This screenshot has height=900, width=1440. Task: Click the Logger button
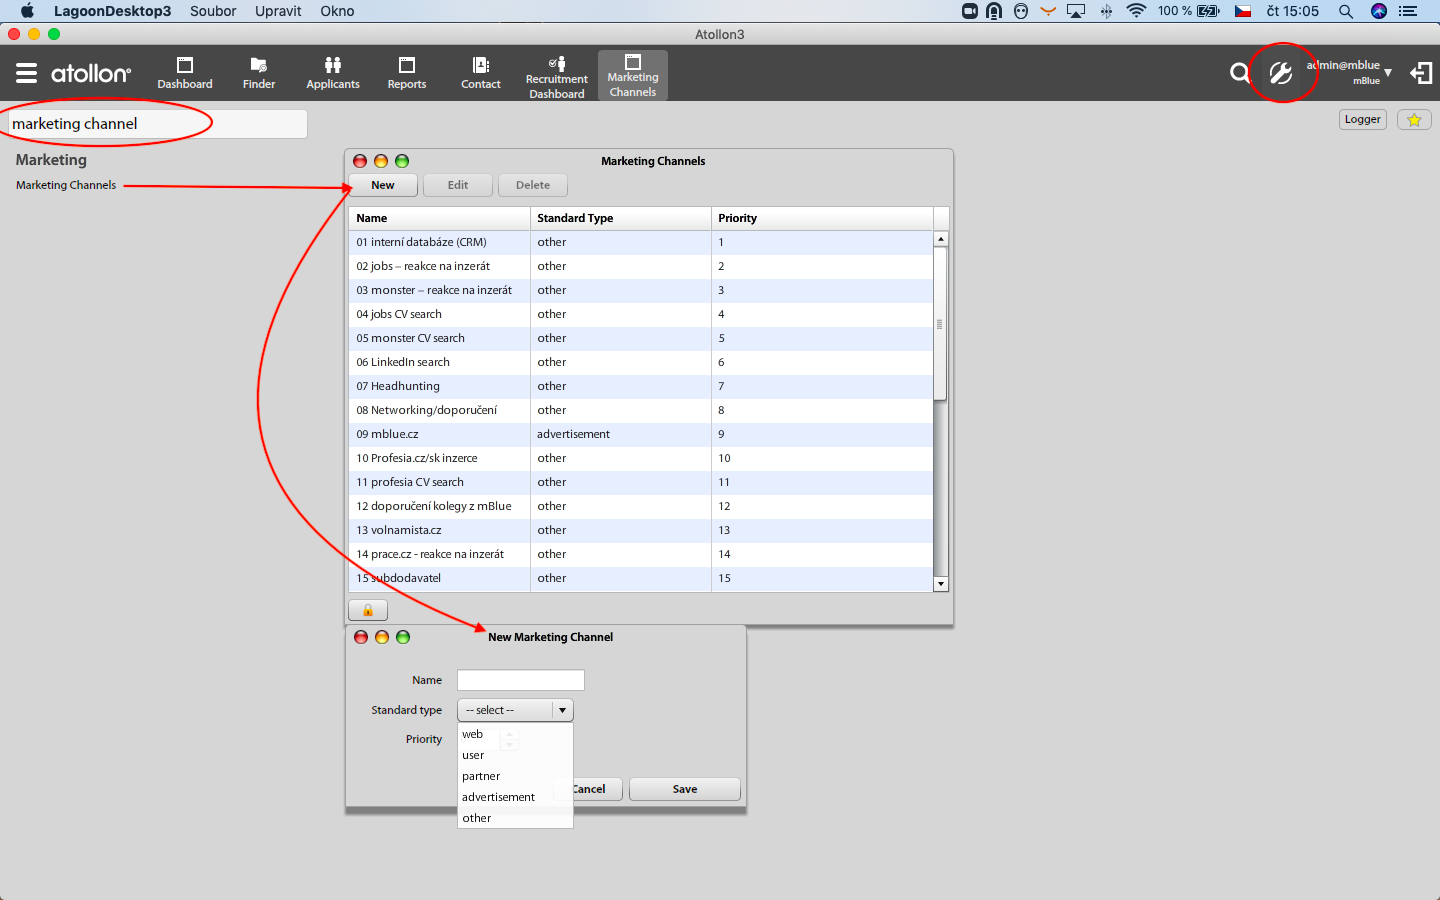pyautogui.click(x=1363, y=119)
